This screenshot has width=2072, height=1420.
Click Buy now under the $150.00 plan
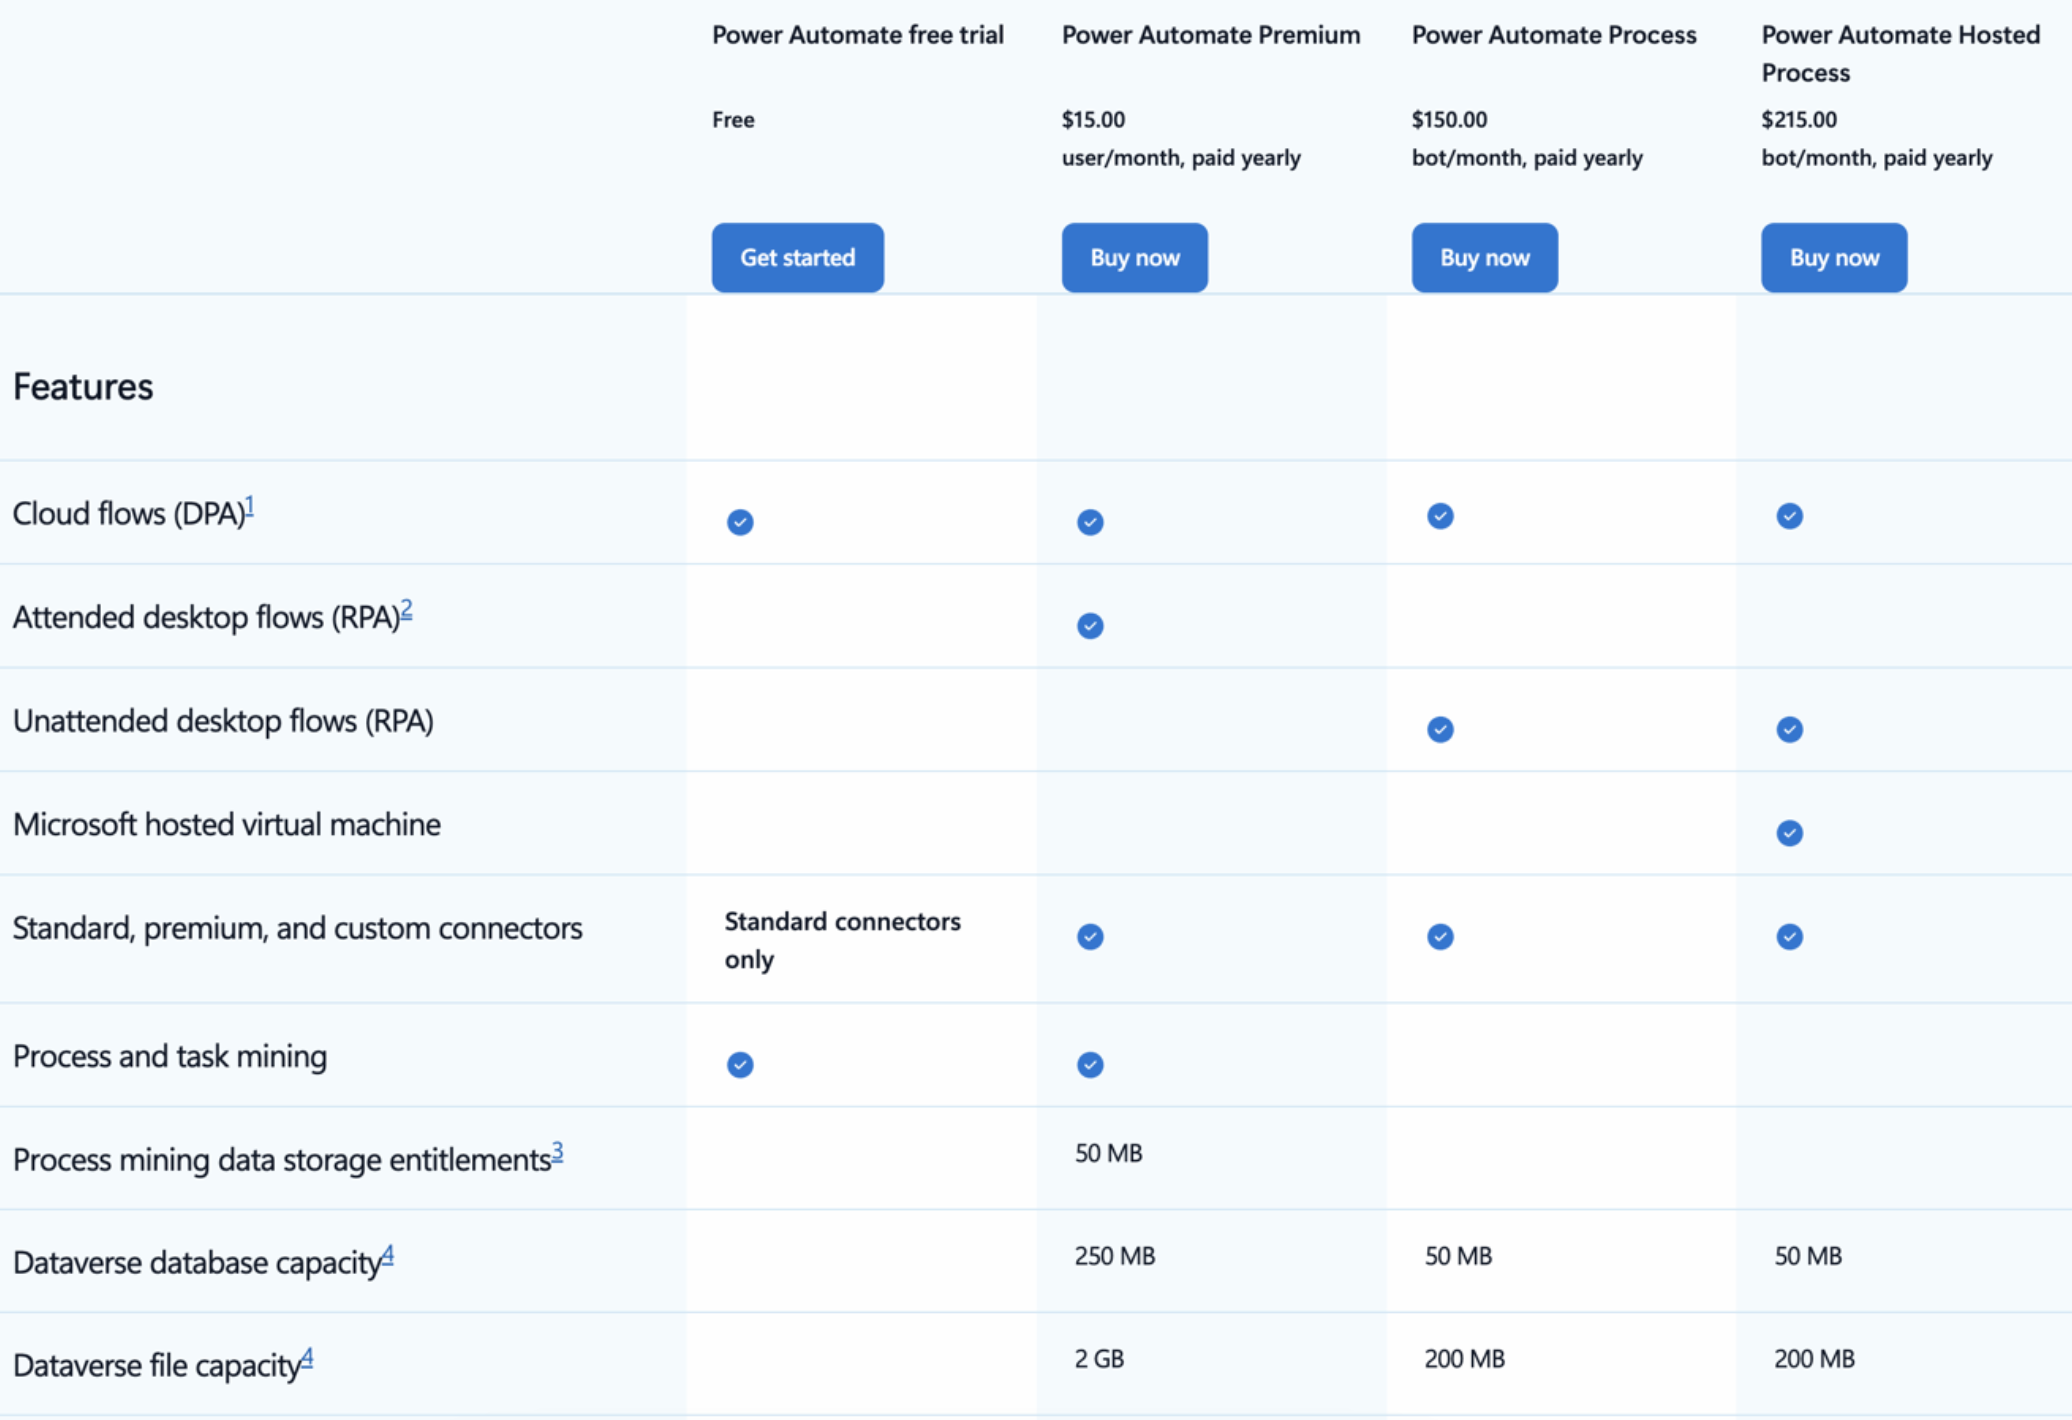[x=1484, y=257]
